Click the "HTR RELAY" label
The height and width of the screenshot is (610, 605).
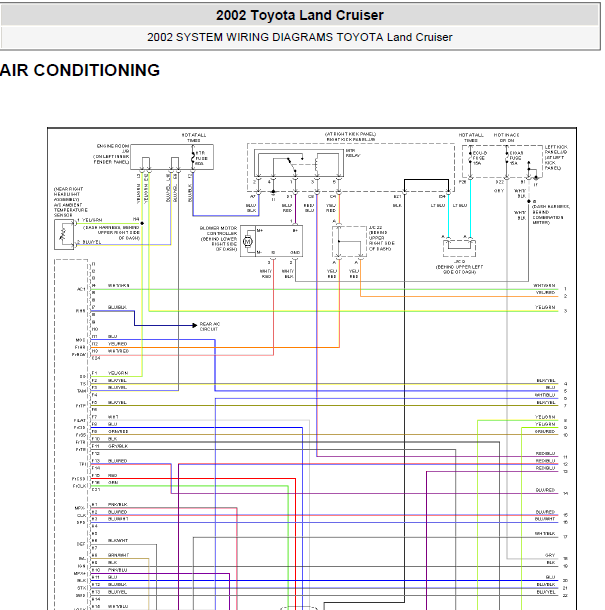(352, 153)
